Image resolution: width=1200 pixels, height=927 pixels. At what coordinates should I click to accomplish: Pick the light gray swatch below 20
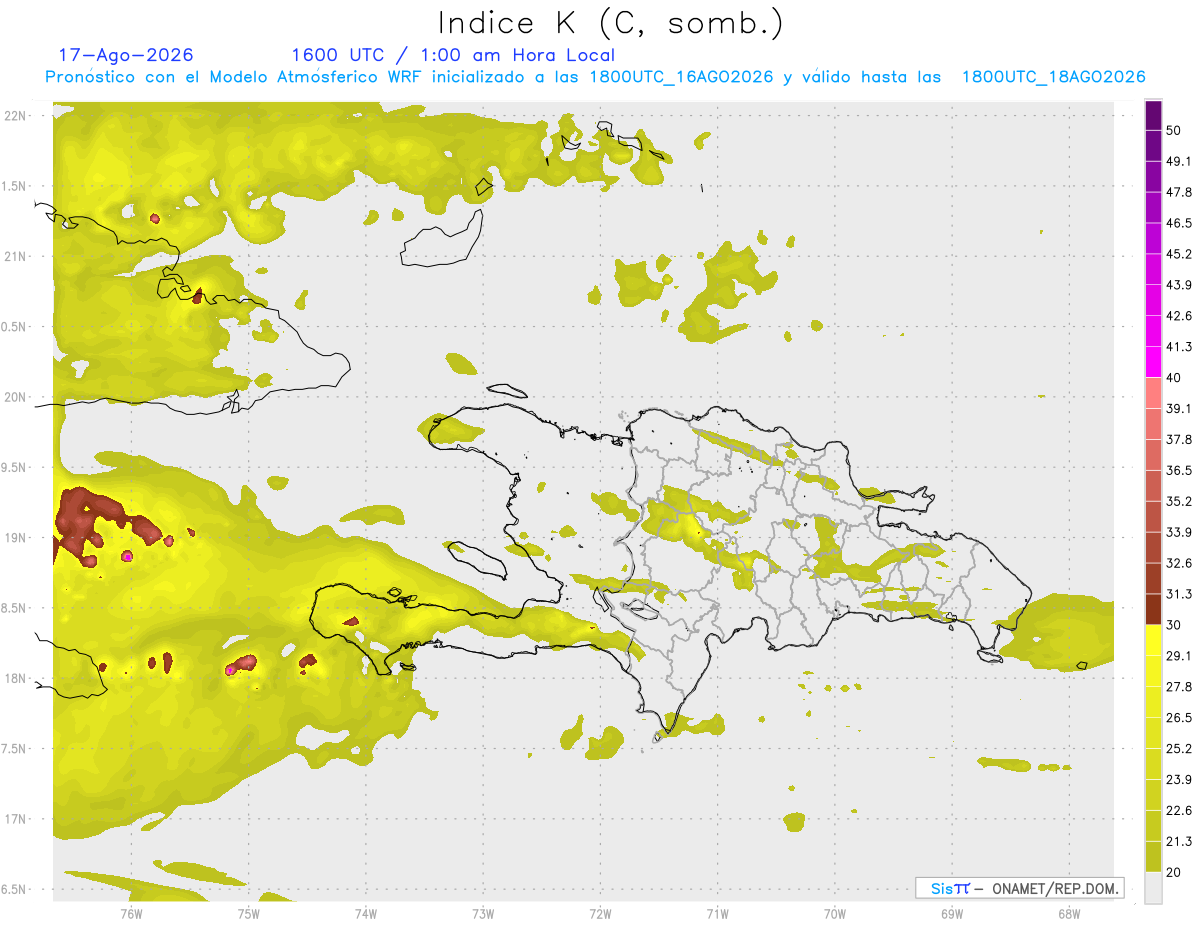(x=1153, y=887)
